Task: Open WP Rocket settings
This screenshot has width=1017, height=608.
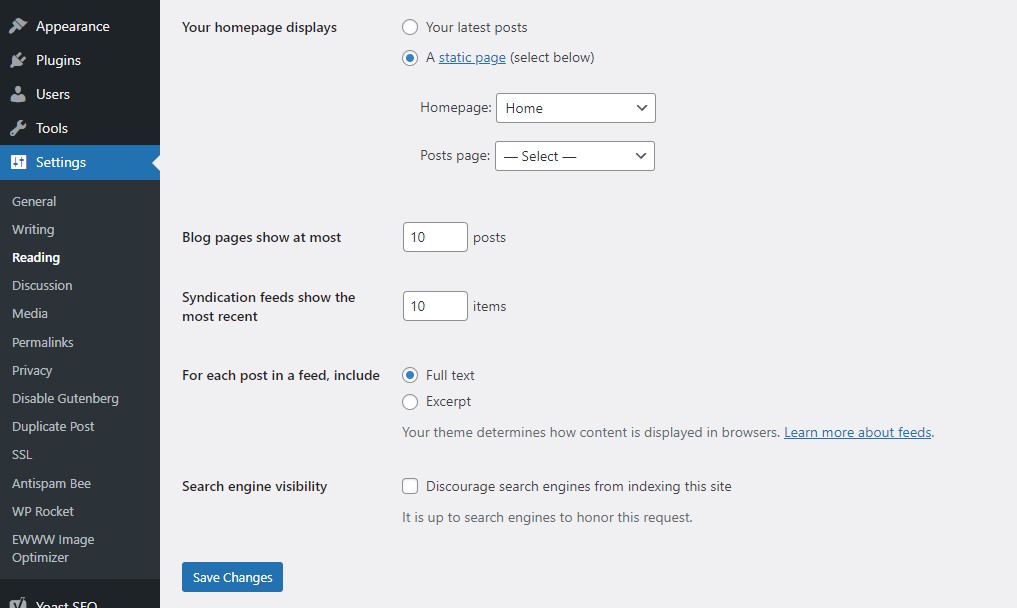Action: click(43, 511)
